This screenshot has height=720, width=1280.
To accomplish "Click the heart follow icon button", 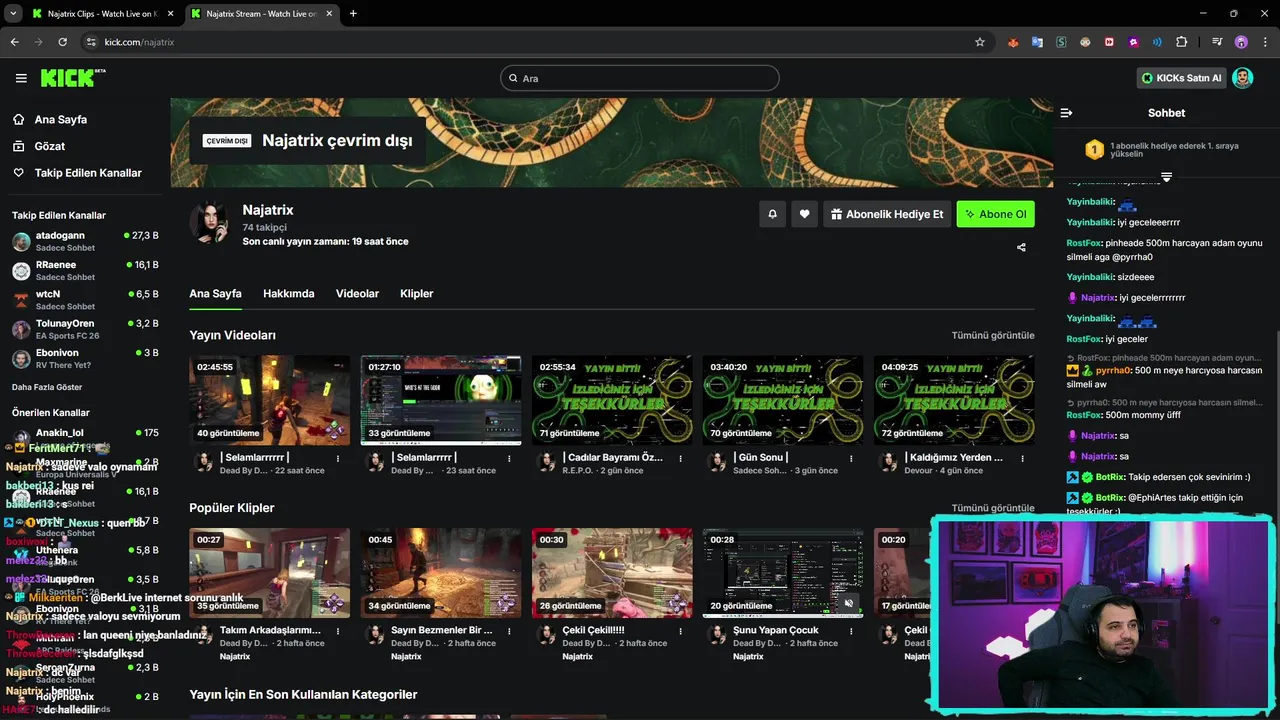I will (804, 214).
